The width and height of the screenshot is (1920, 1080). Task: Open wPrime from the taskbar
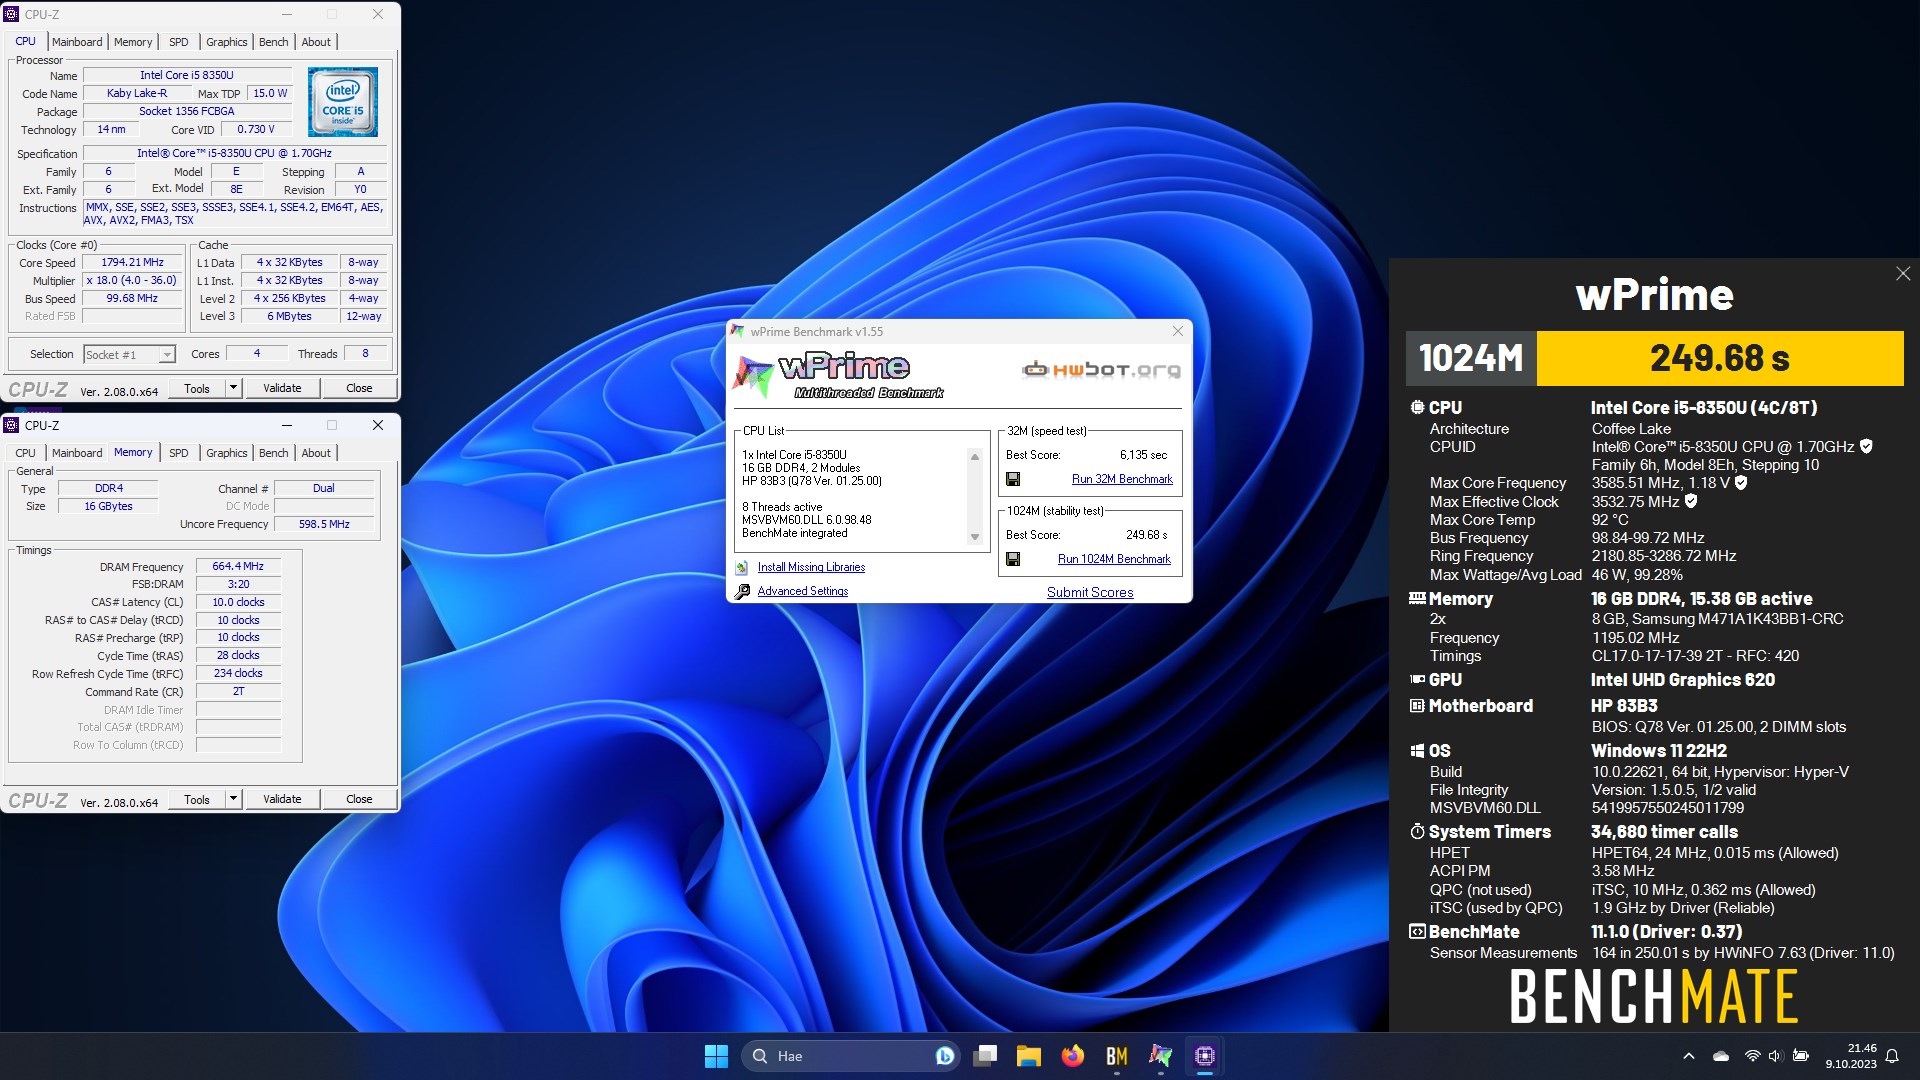1161,1056
